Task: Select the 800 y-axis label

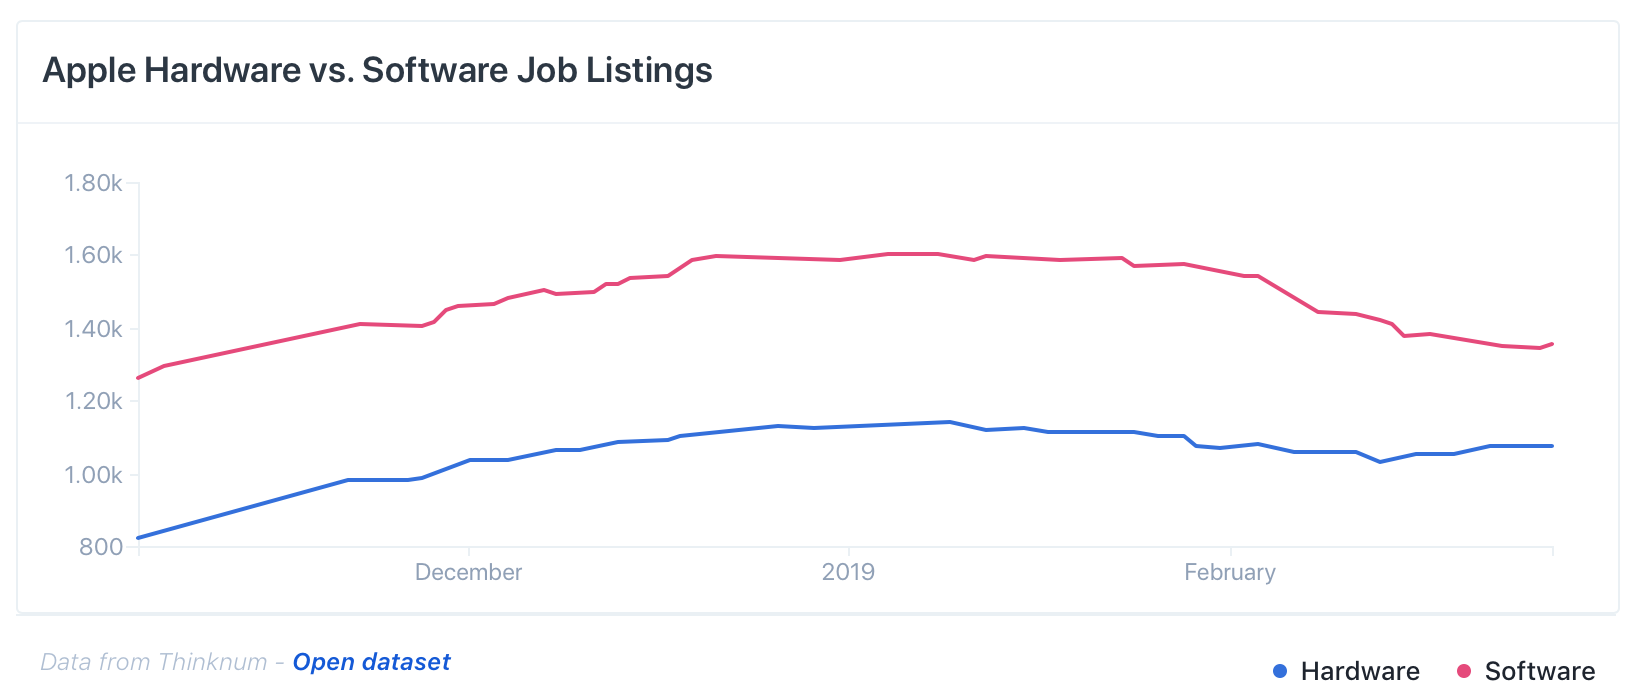Action: pos(101,547)
